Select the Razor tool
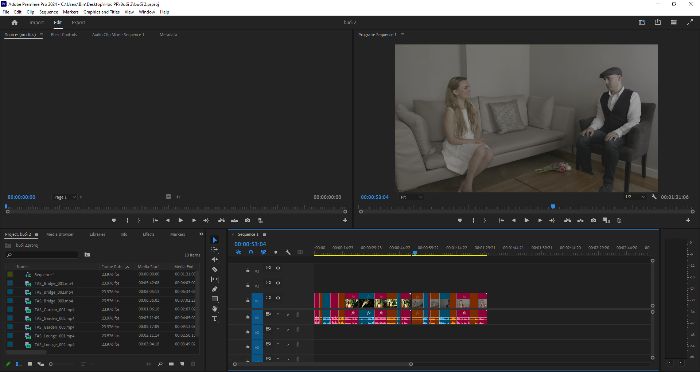Viewport: 700px width, 372px height. (215, 269)
